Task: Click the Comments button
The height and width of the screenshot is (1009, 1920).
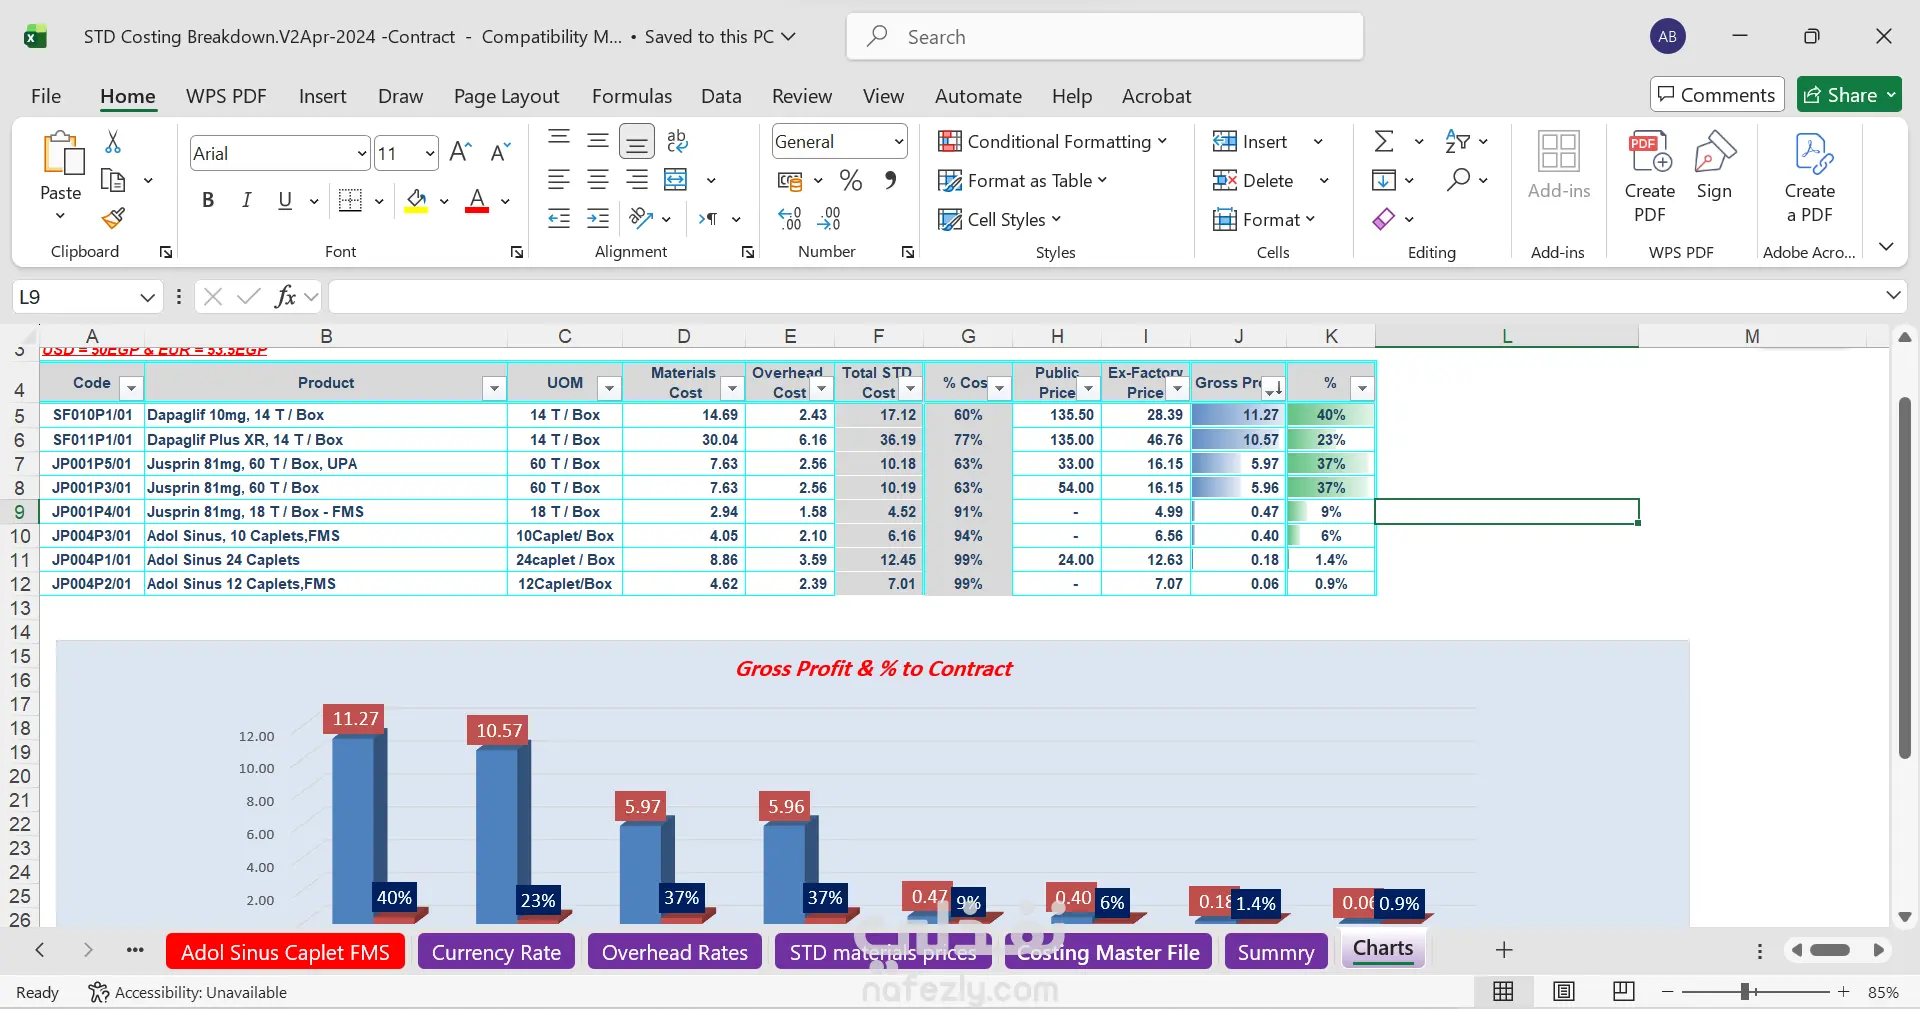Action: pos(1717,95)
